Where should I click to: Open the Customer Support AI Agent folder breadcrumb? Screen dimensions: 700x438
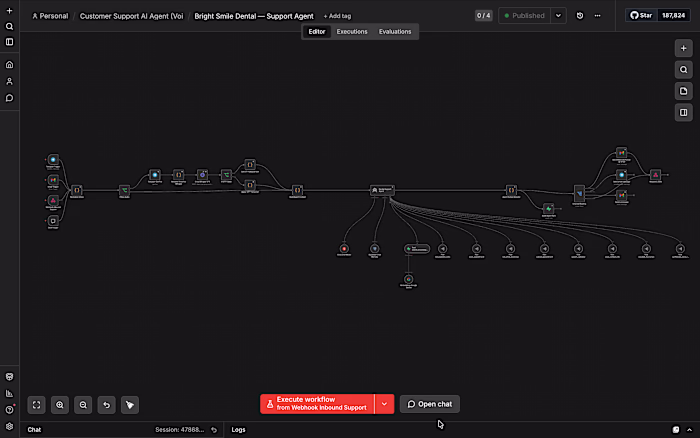click(x=131, y=16)
